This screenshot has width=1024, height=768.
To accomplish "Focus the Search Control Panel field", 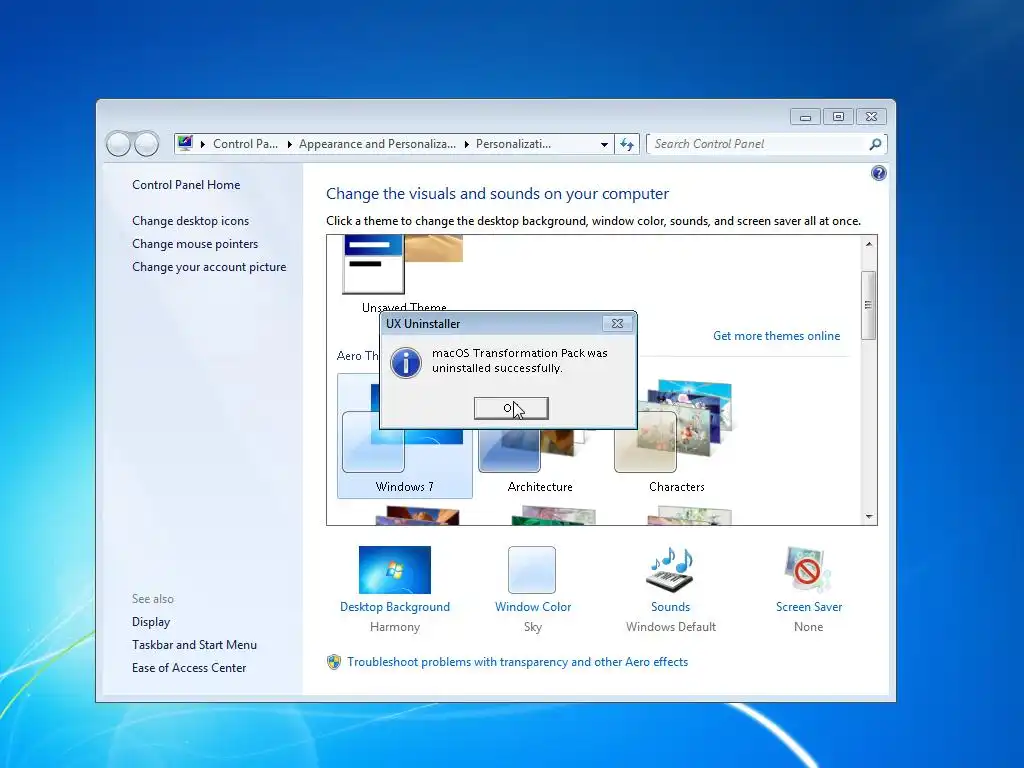I will [765, 144].
